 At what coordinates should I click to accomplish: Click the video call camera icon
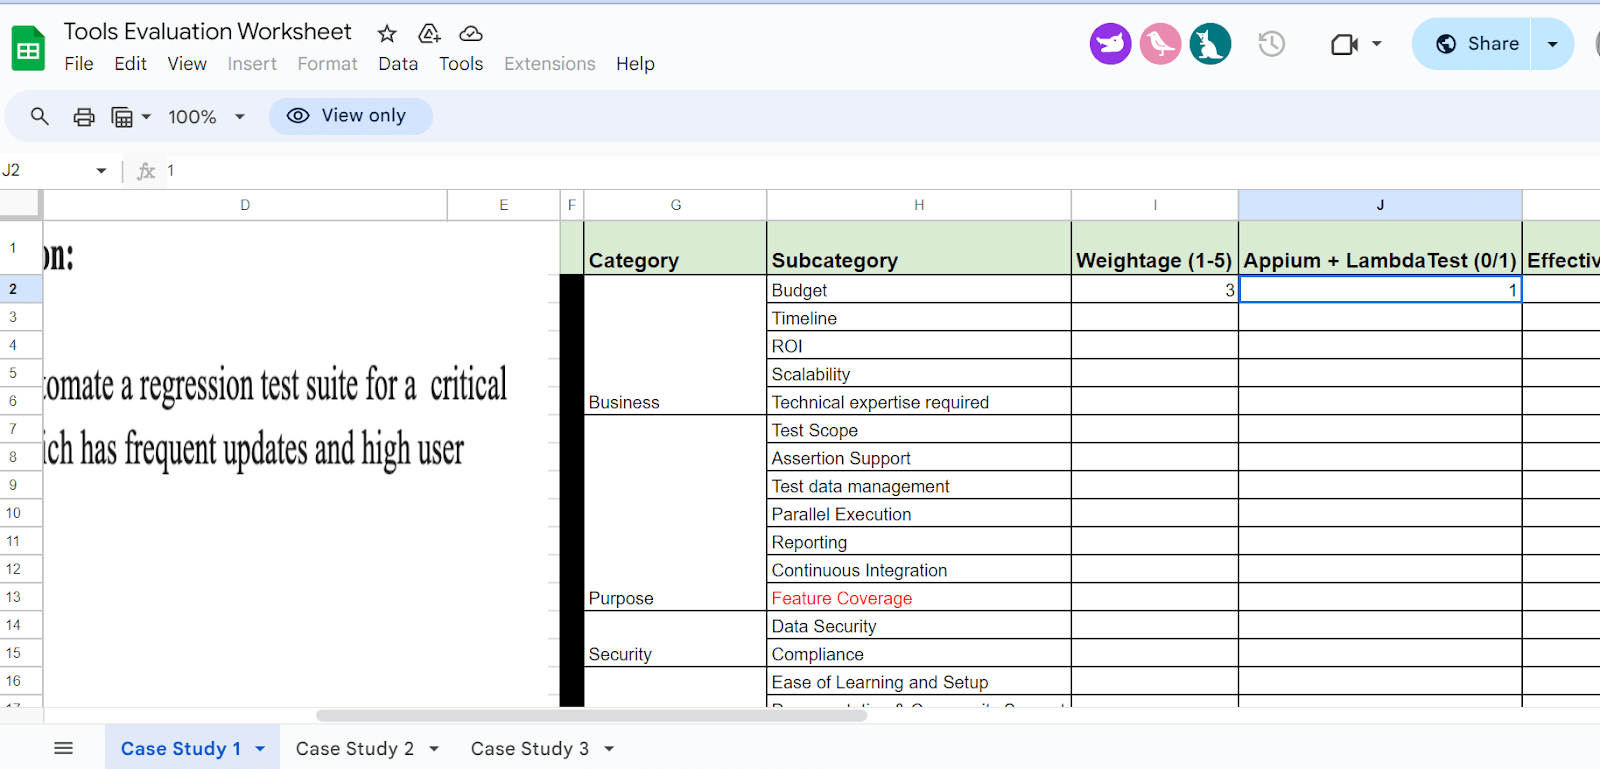[1344, 44]
